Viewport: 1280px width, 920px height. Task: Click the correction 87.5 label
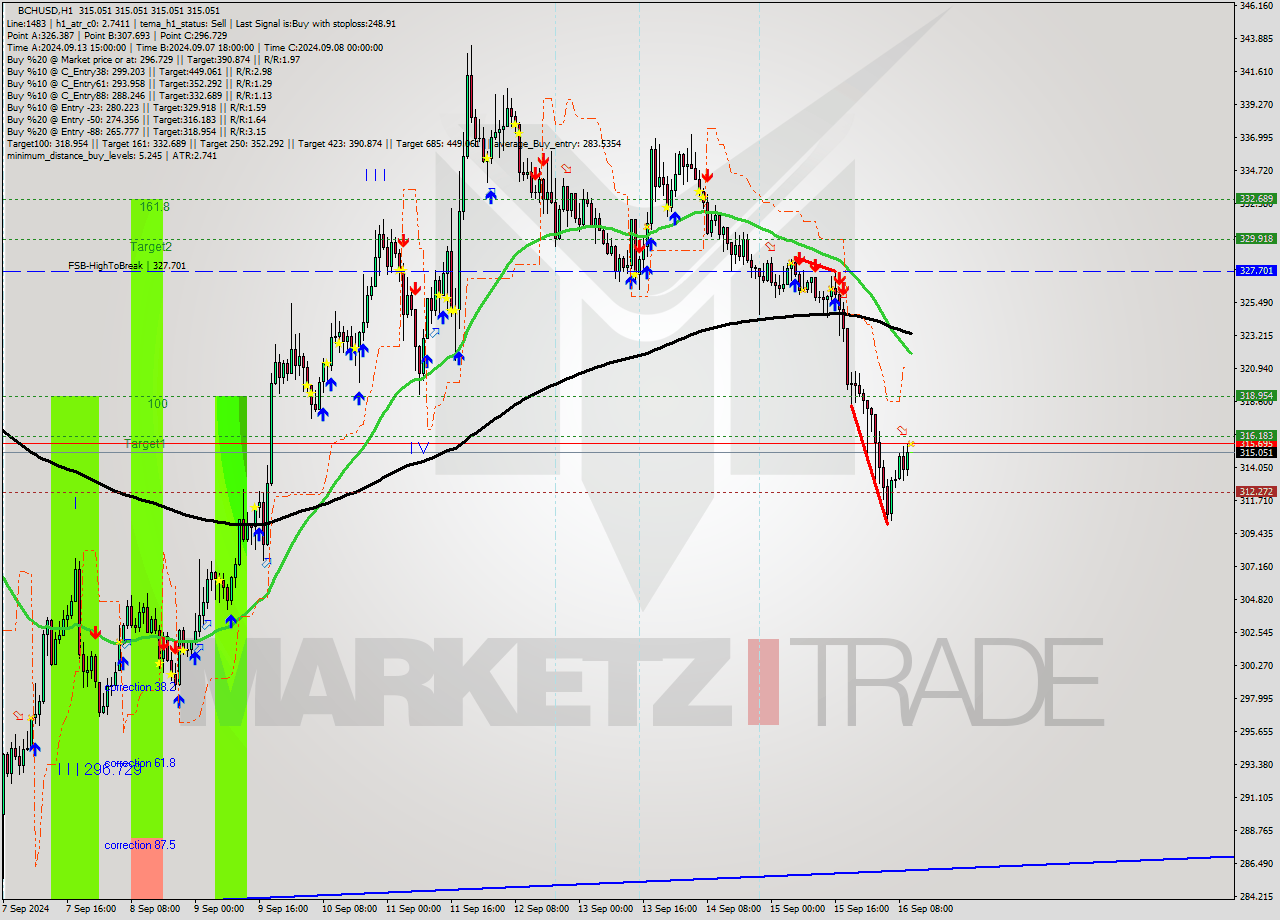tap(140, 845)
